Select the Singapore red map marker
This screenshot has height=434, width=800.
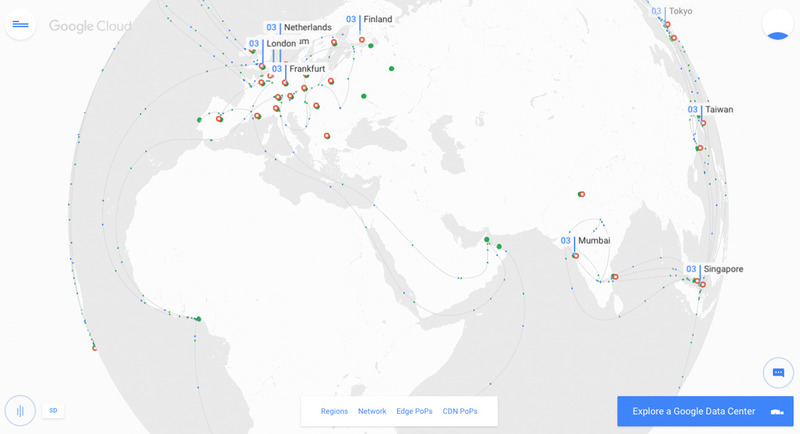coord(702,285)
